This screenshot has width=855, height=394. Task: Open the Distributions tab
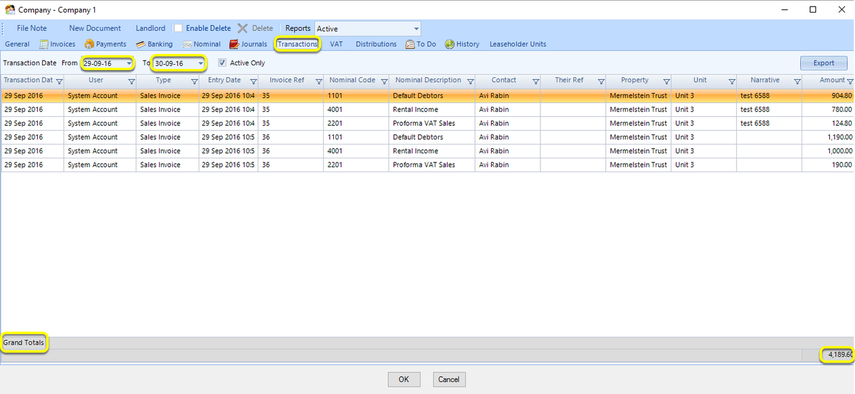tap(376, 44)
